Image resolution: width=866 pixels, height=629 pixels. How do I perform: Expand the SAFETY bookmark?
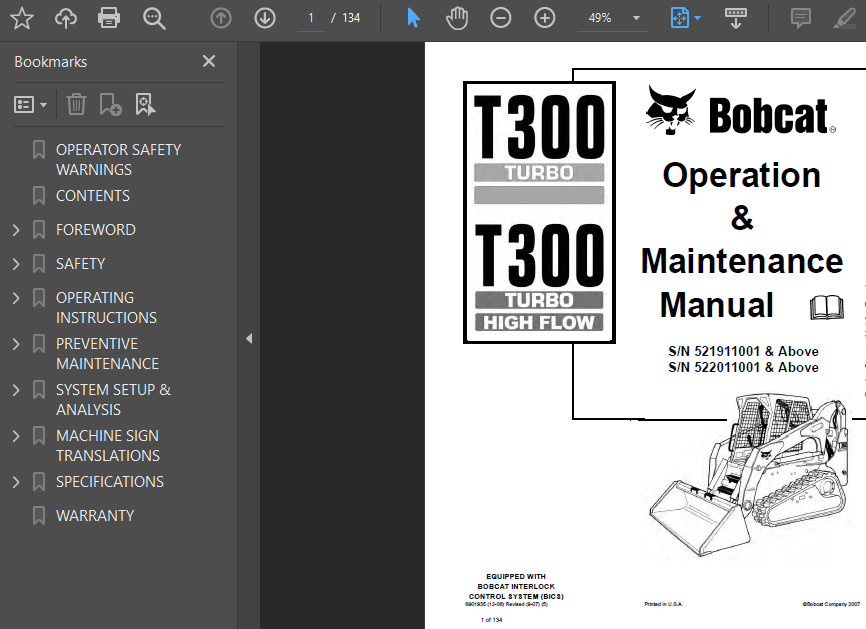click(x=16, y=264)
